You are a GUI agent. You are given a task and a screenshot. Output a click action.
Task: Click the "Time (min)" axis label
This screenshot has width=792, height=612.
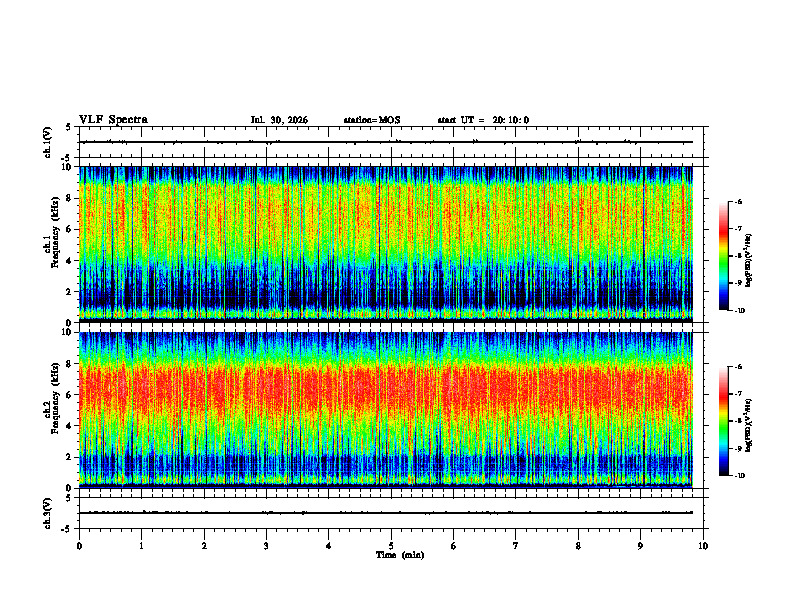click(400, 555)
